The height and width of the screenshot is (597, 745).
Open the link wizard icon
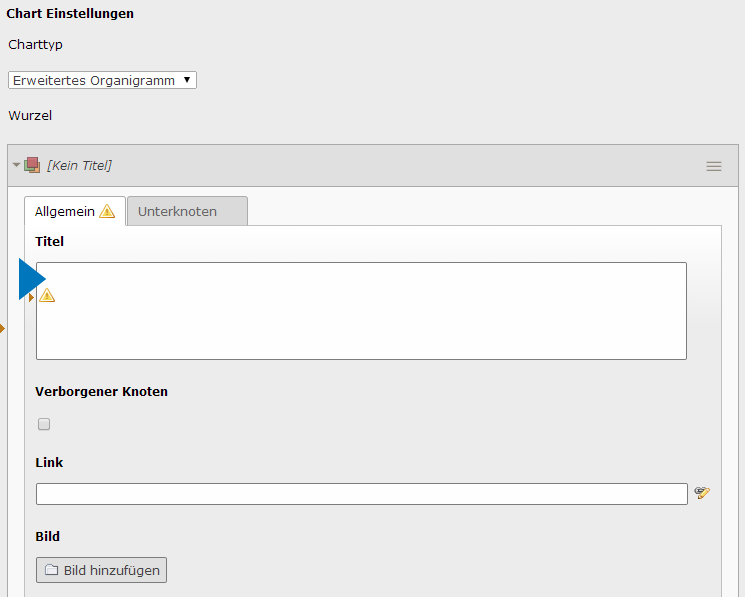point(702,492)
